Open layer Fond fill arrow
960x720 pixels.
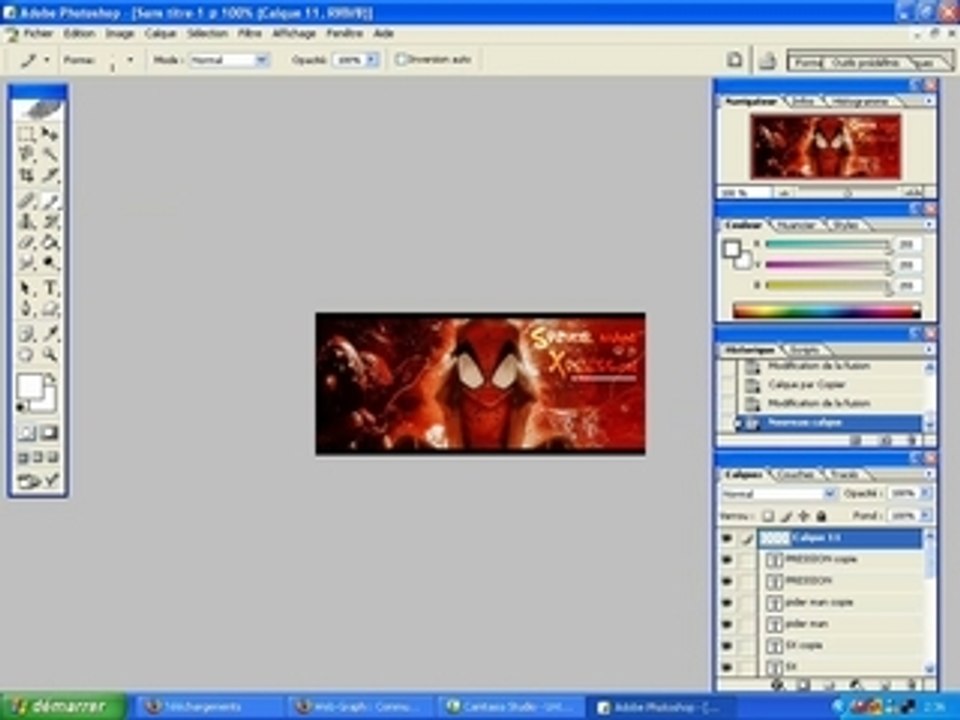(925, 516)
